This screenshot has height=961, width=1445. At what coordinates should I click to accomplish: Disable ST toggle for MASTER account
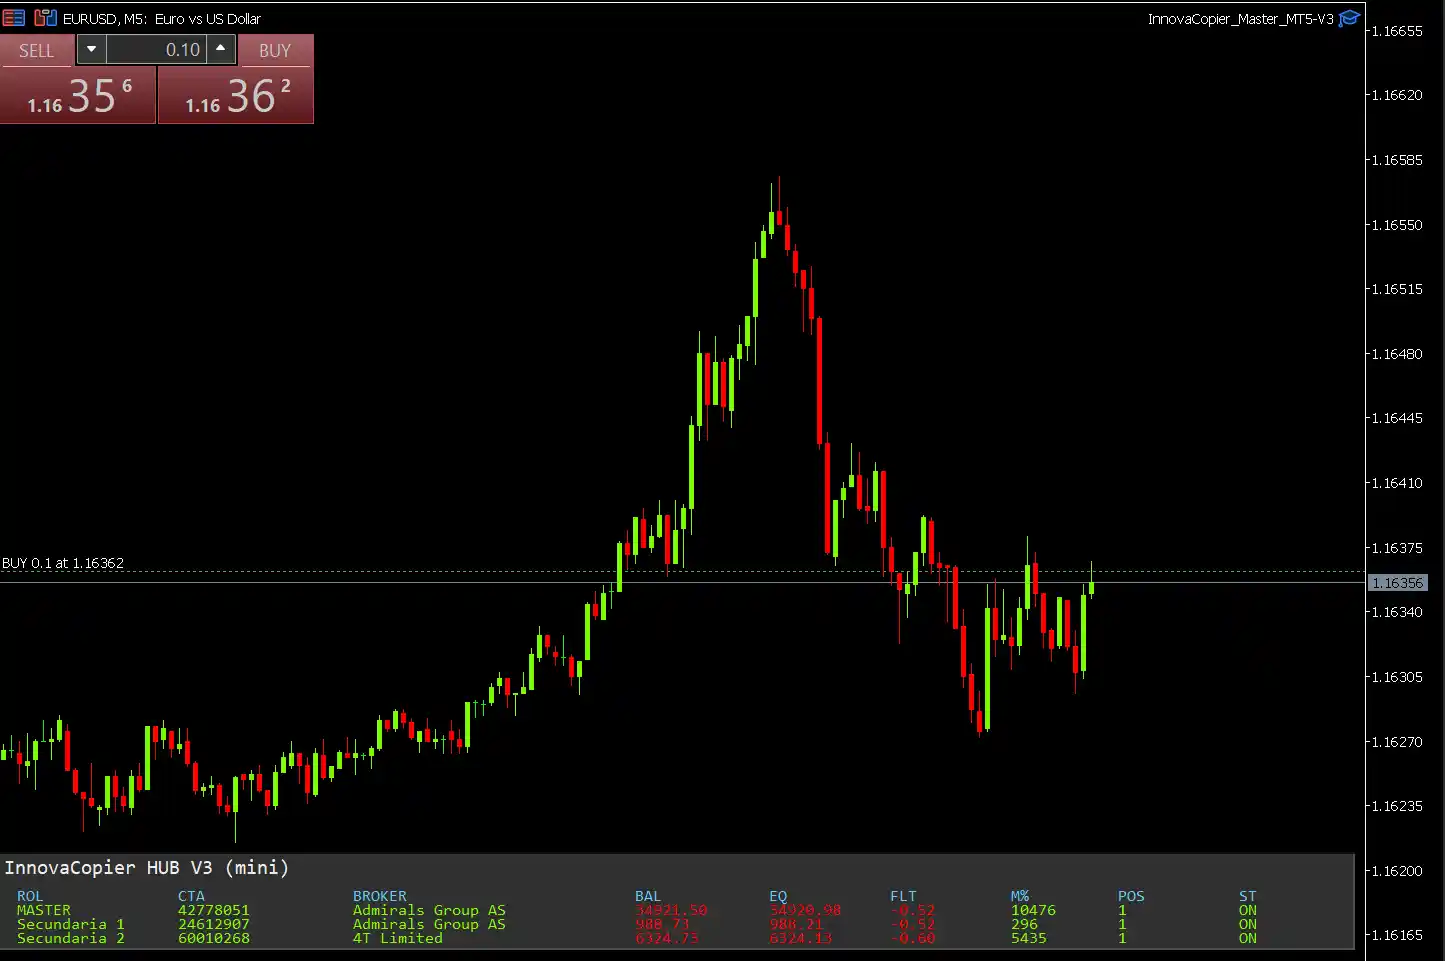tap(1247, 910)
